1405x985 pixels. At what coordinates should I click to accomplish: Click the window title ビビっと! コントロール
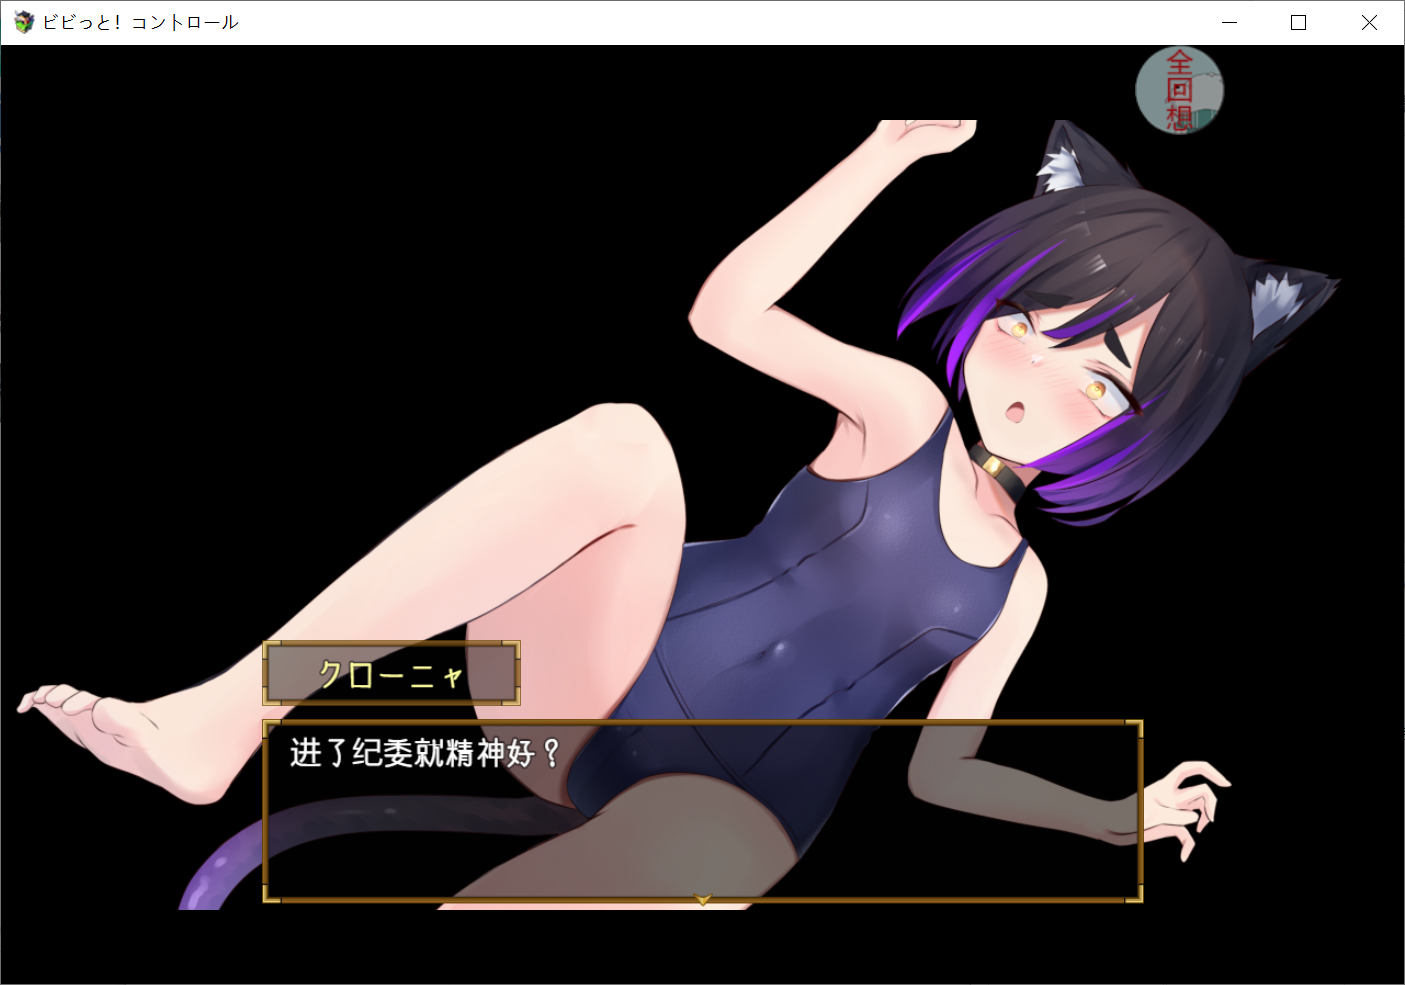(140, 22)
